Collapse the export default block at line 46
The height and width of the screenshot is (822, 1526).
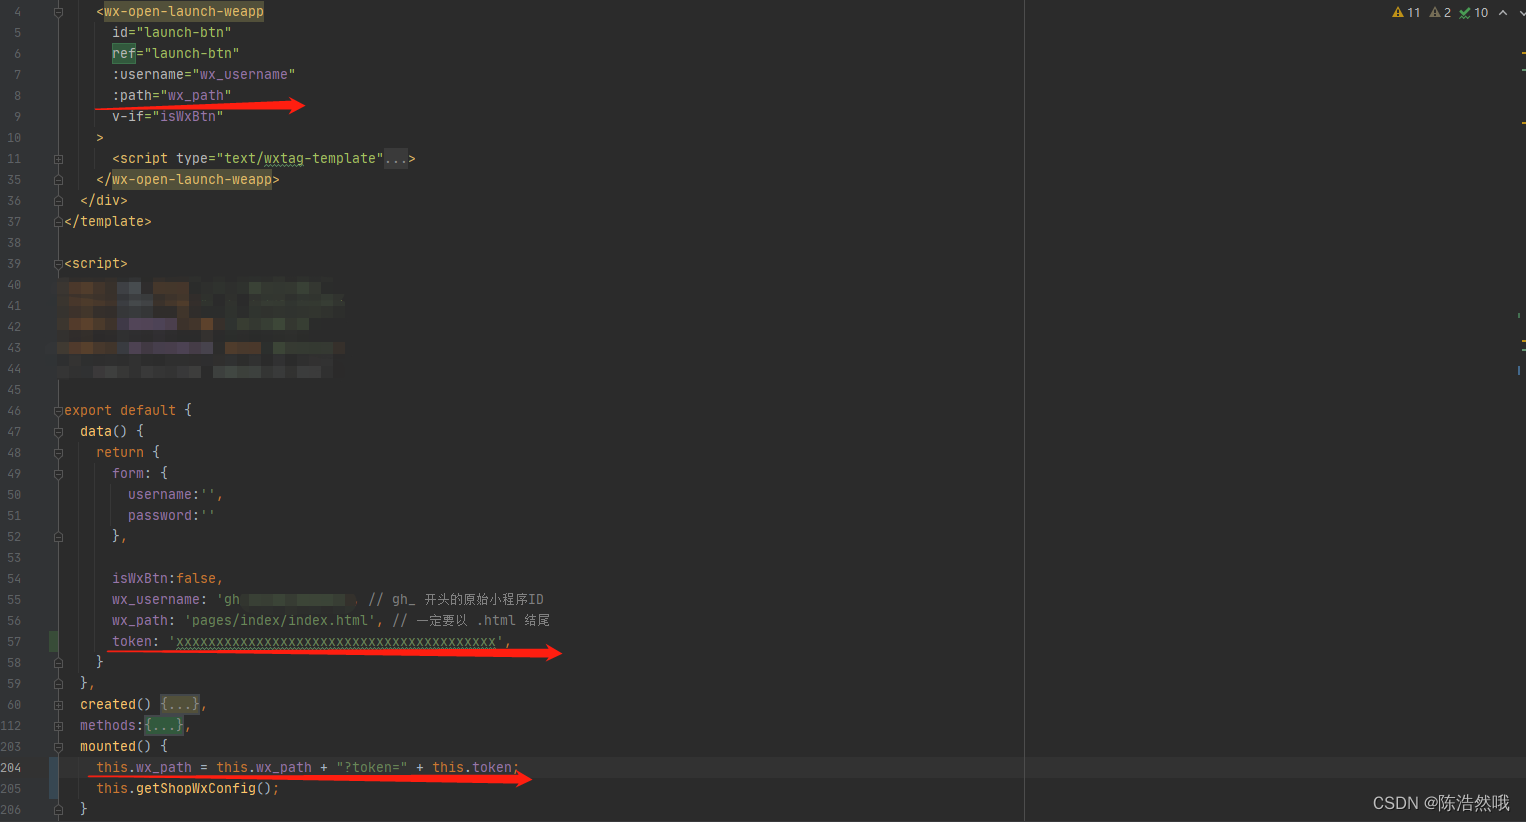point(58,411)
